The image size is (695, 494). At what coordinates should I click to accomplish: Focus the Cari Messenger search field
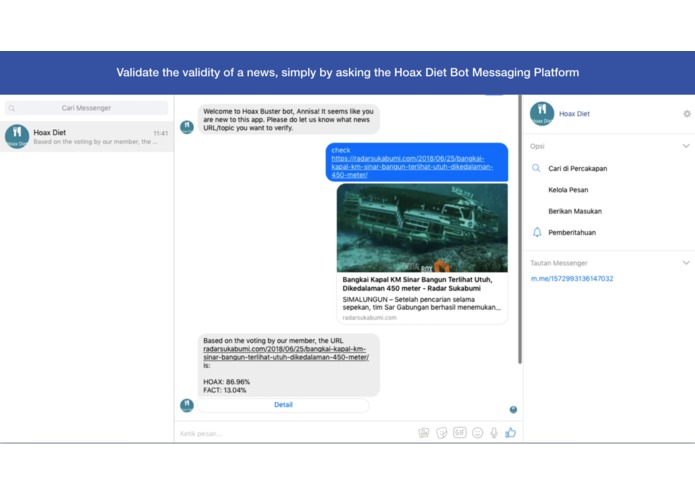[x=86, y=108]
